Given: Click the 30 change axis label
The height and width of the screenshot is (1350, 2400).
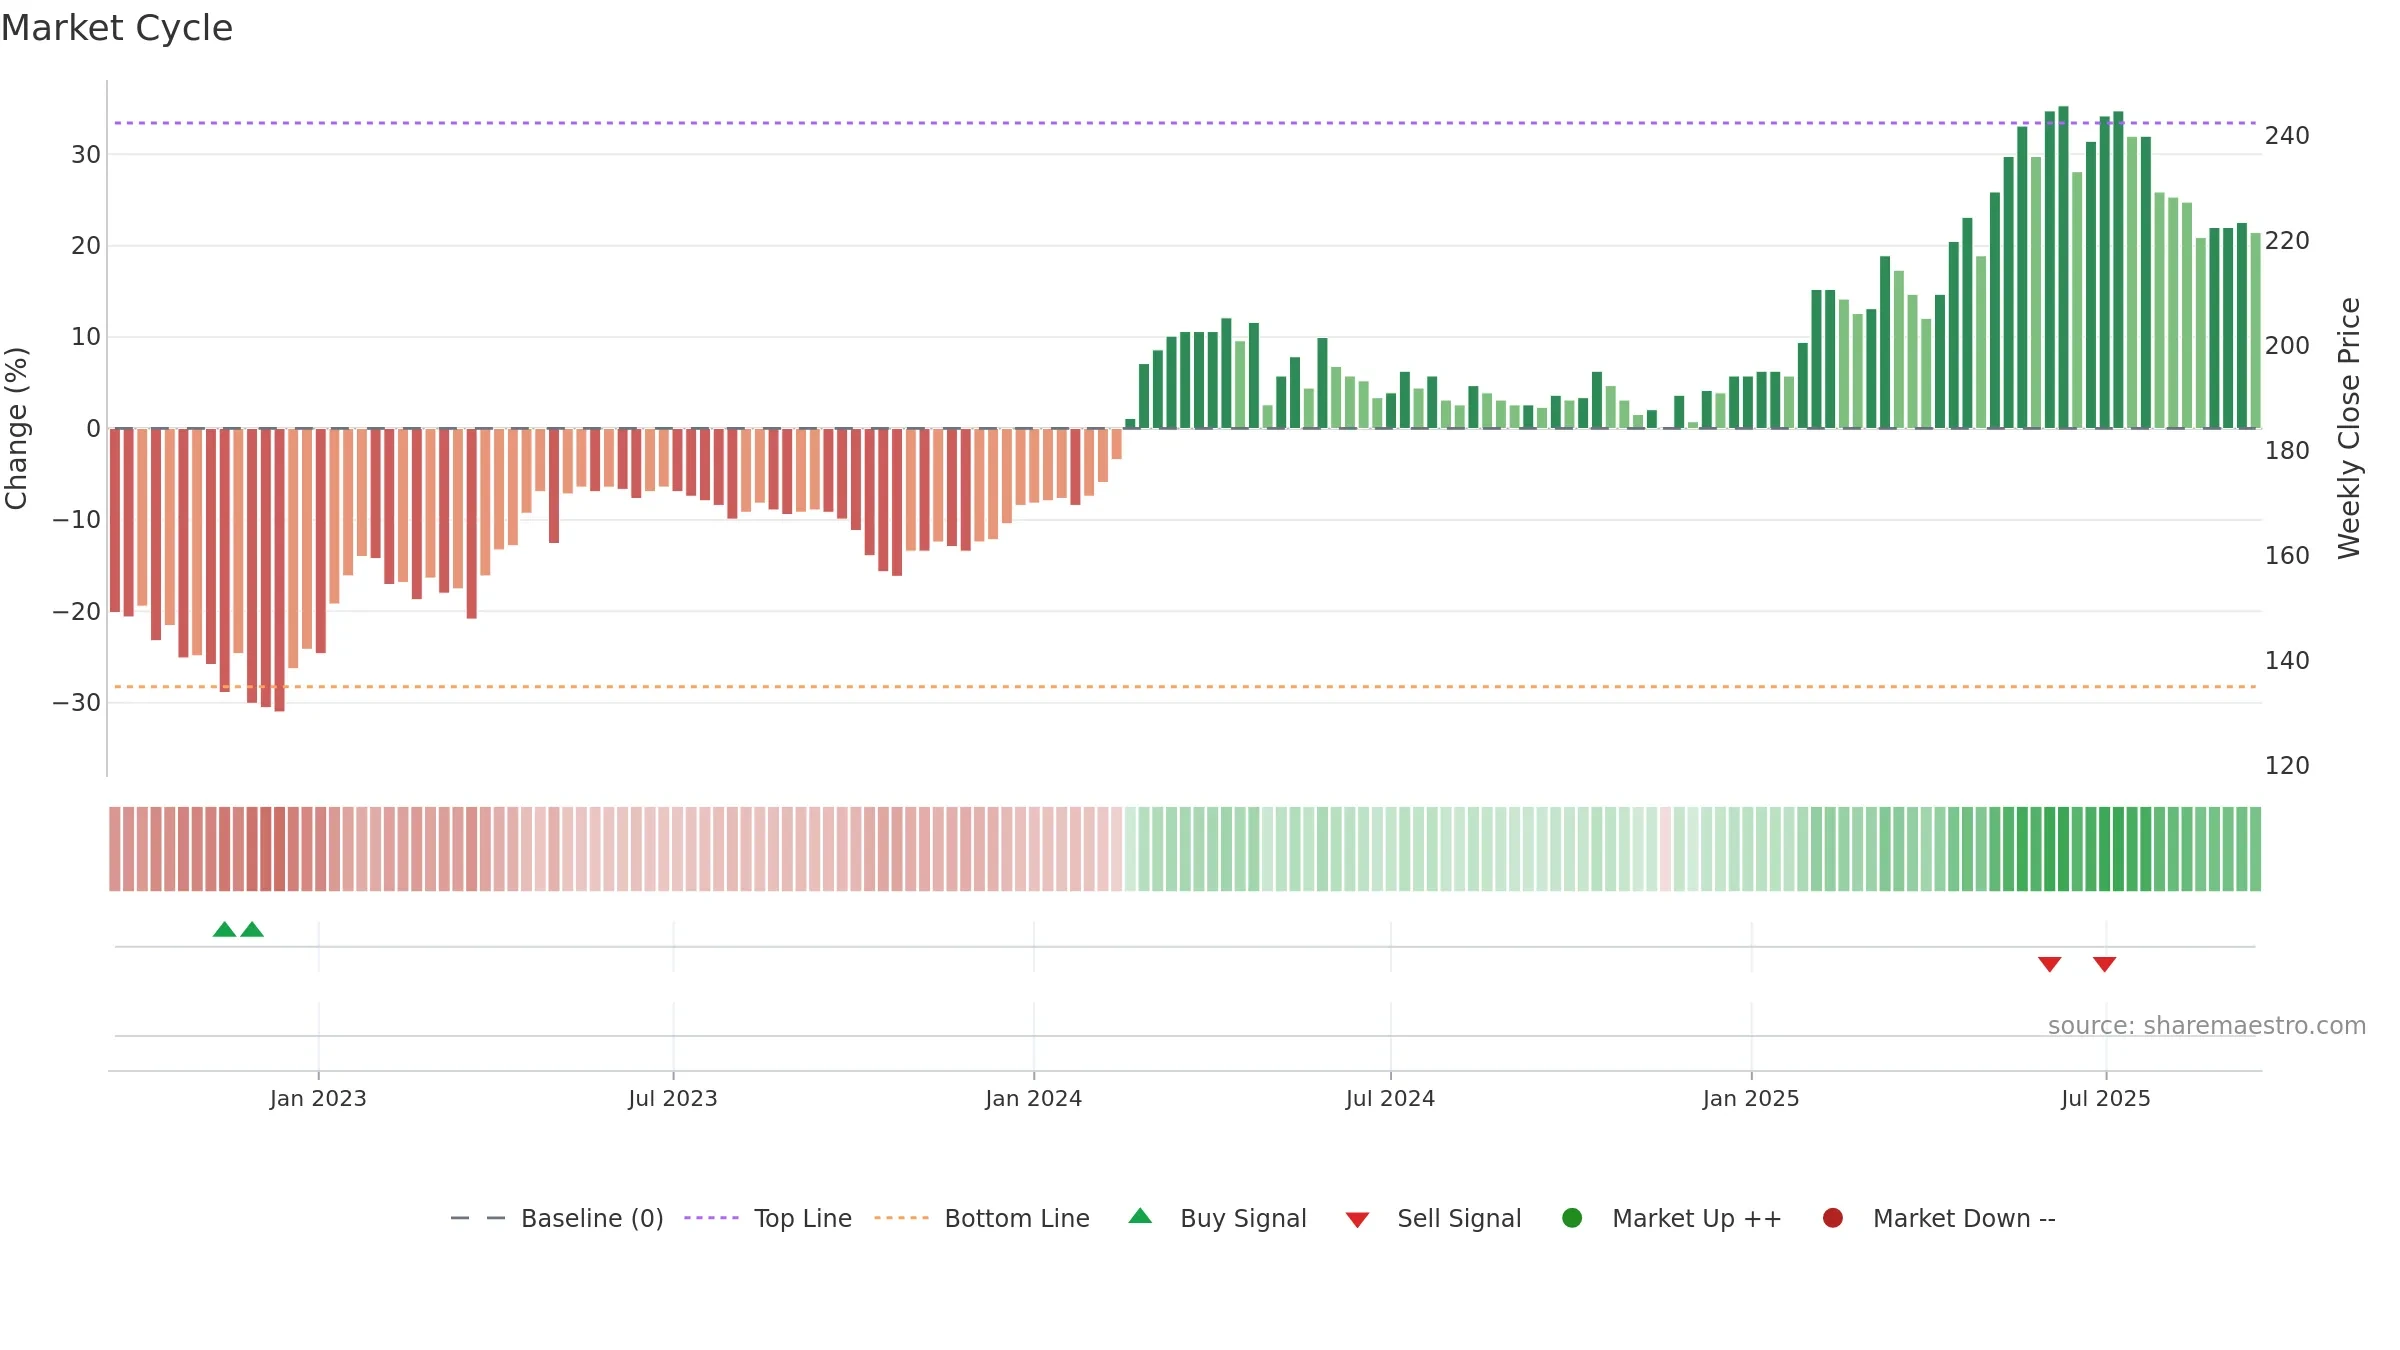Looking at the screenshot, I should coord(86,155).
